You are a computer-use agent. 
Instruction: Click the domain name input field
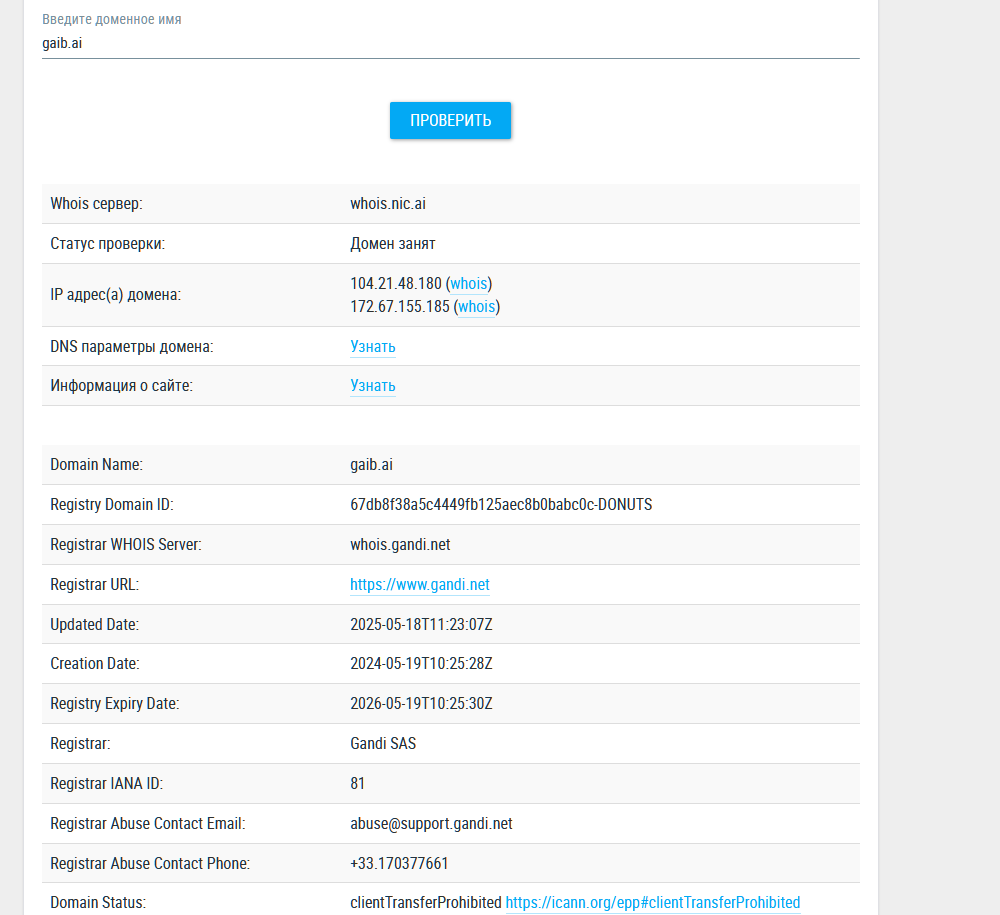point(450,44)
